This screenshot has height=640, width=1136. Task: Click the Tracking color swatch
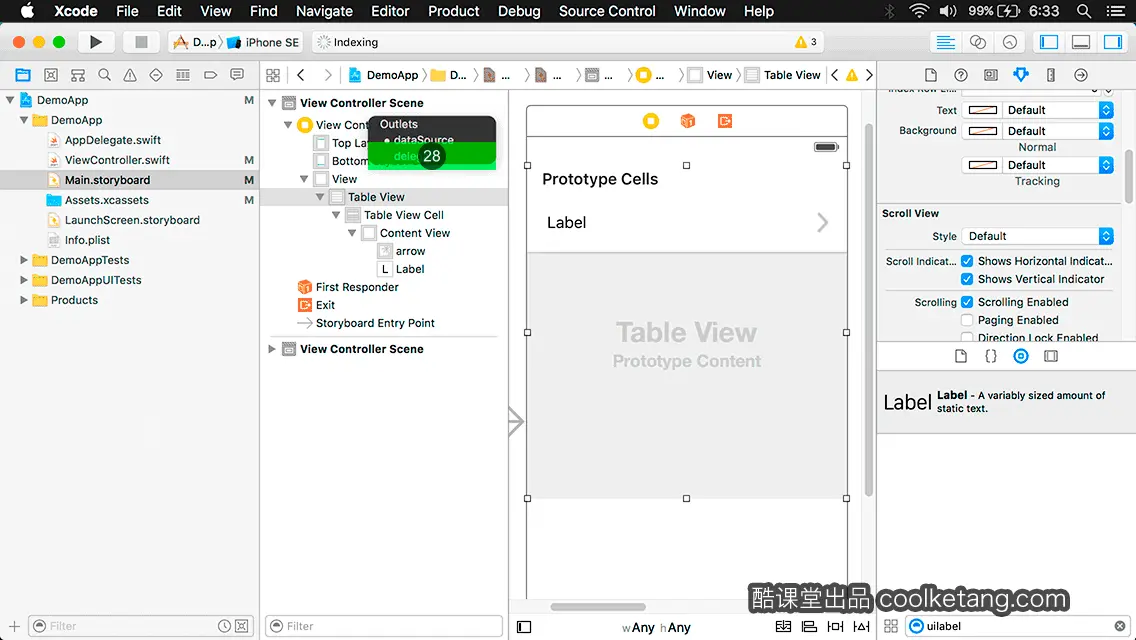click(982, 165)
